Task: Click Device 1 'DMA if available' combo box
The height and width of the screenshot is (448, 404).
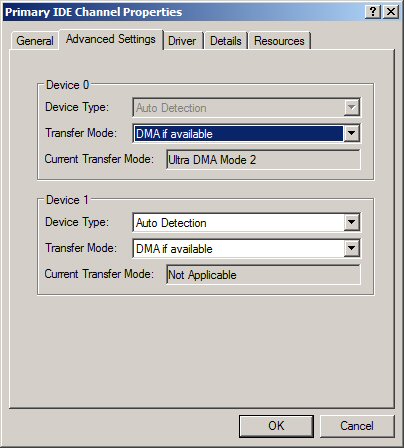Action: click(x=246, y=248)
